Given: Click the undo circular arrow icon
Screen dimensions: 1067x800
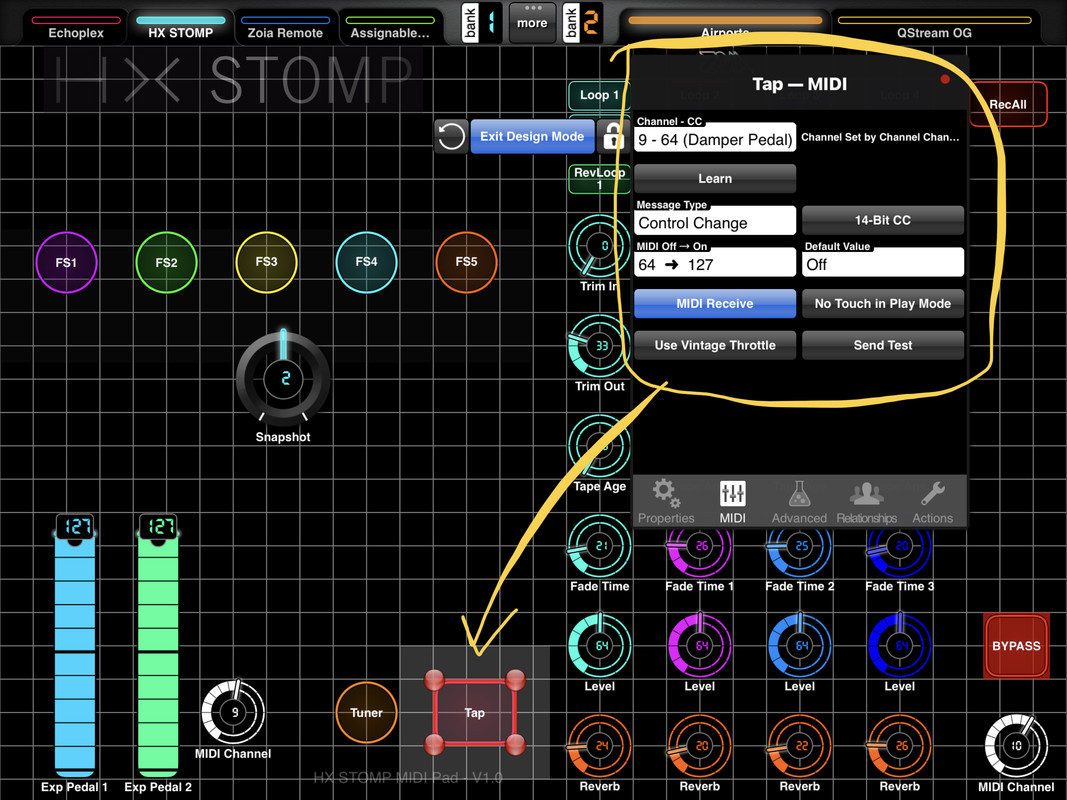Looking at the screenshot, I should coord(450,136).
